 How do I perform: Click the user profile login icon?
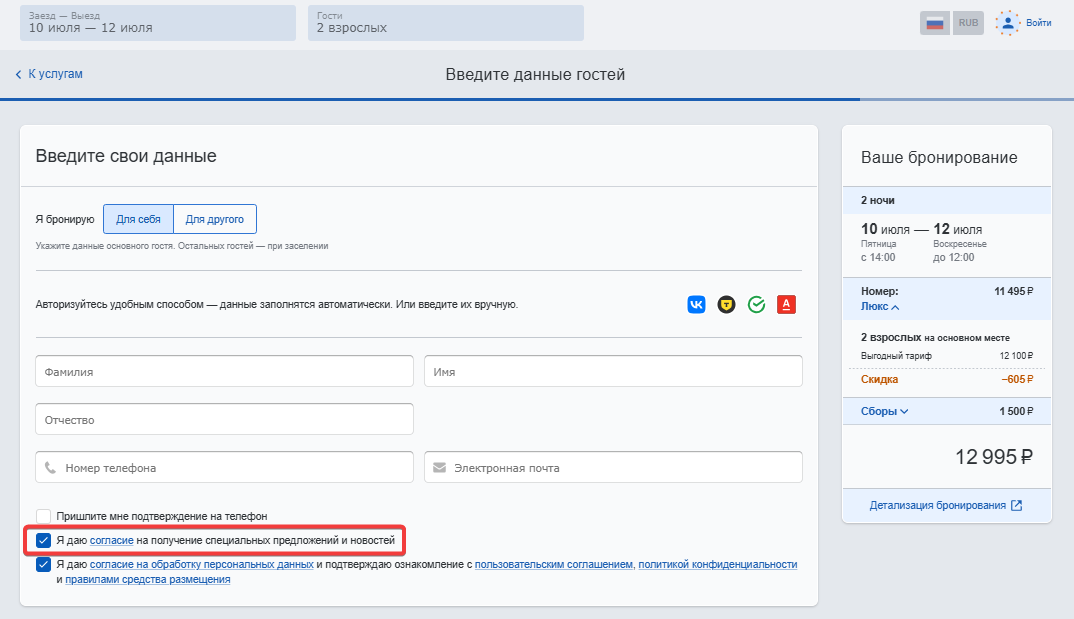1008,23
